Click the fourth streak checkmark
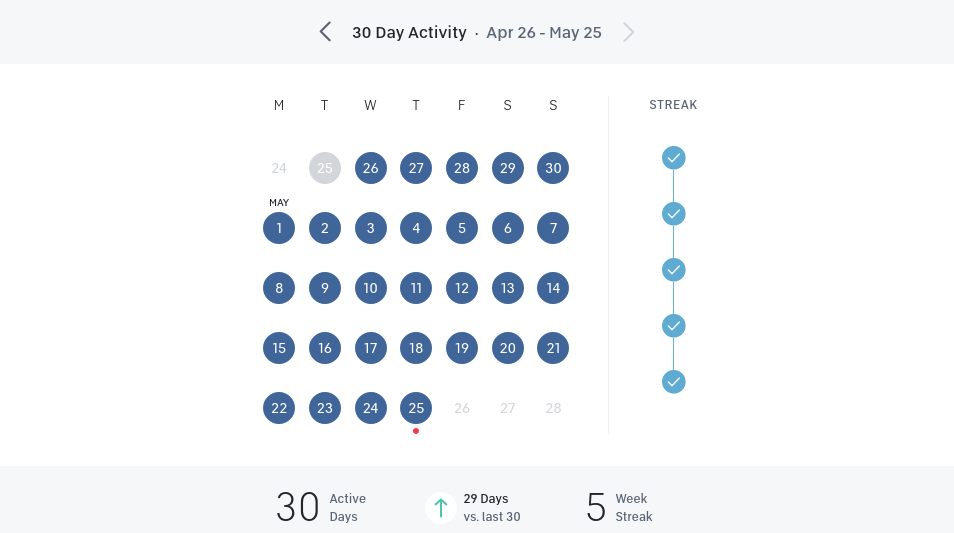The image size is (954, 533). click(x=674, y=326)
